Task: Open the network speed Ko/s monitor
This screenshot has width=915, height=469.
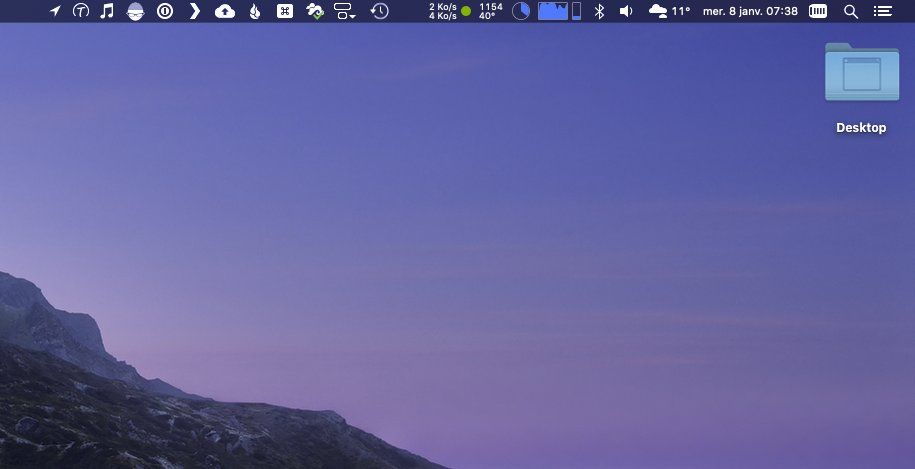Action: click(443, 11)
